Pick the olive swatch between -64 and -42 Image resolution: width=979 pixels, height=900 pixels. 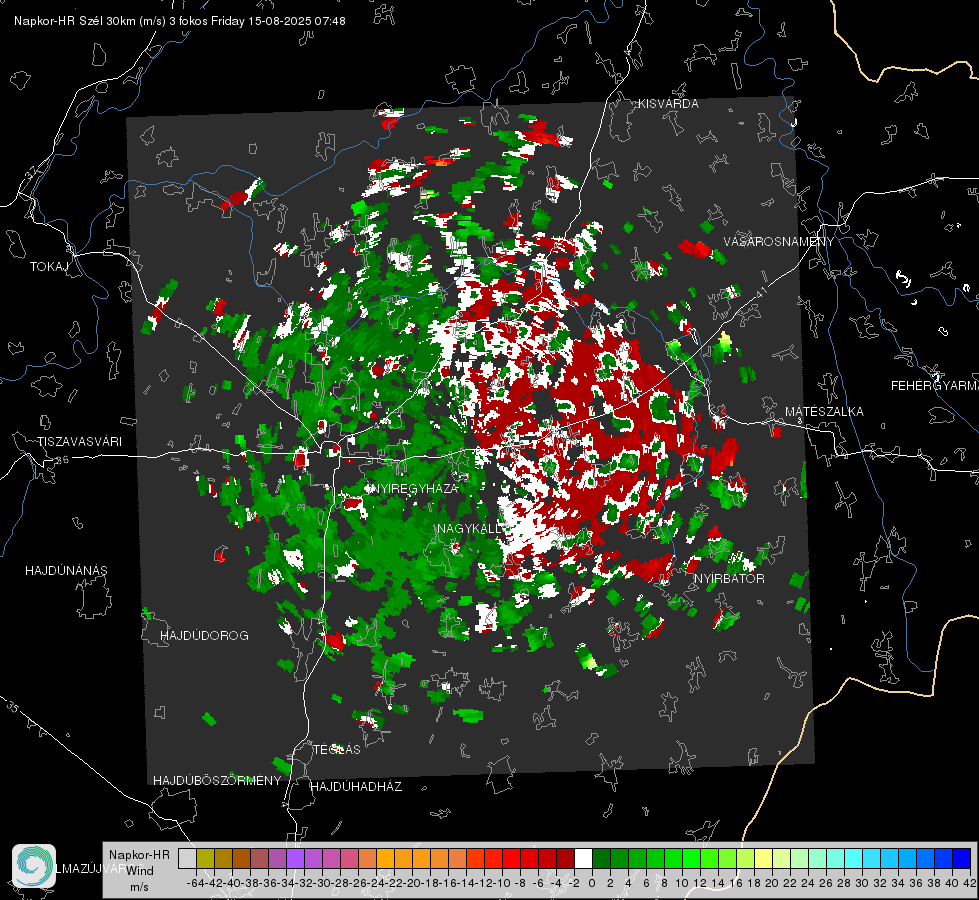pos(205,858)
